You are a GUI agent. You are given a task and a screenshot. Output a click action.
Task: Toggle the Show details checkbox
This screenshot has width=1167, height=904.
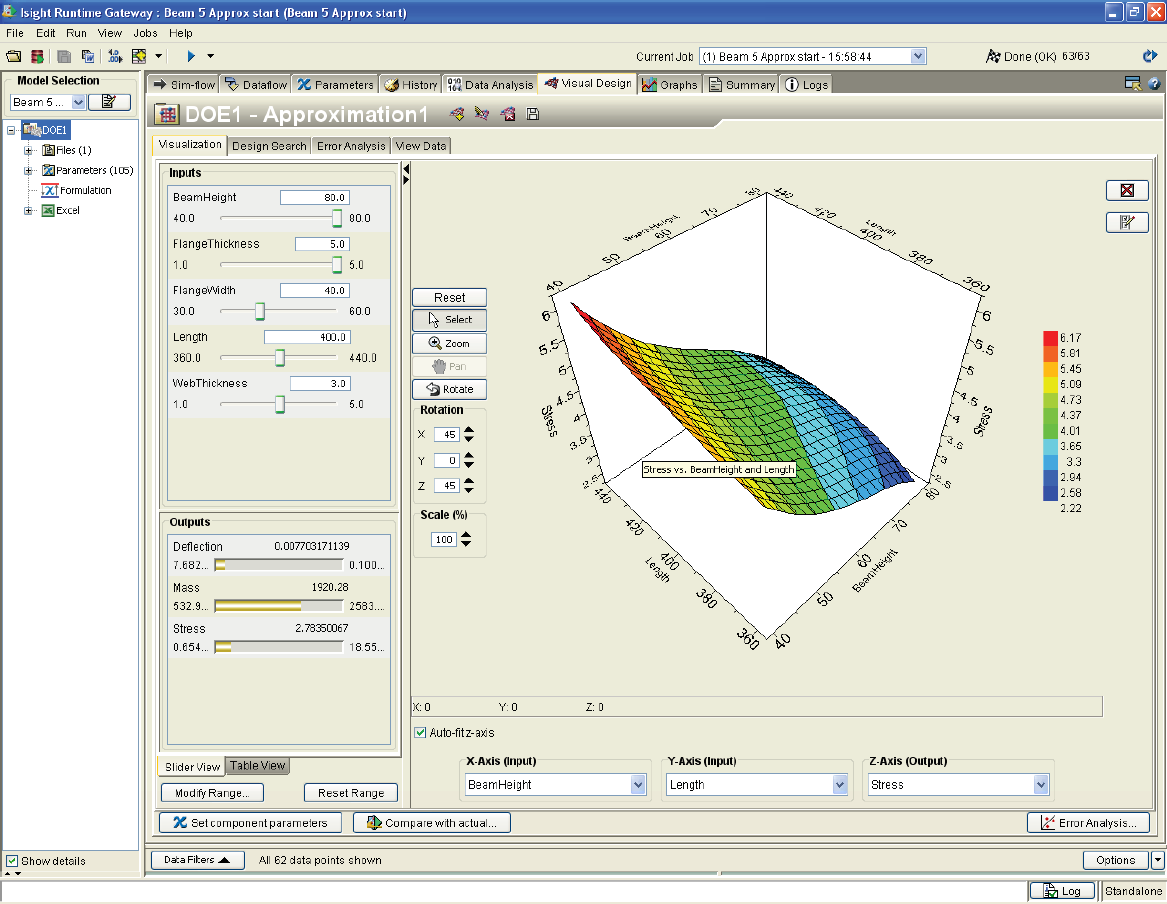coord(11,861)
